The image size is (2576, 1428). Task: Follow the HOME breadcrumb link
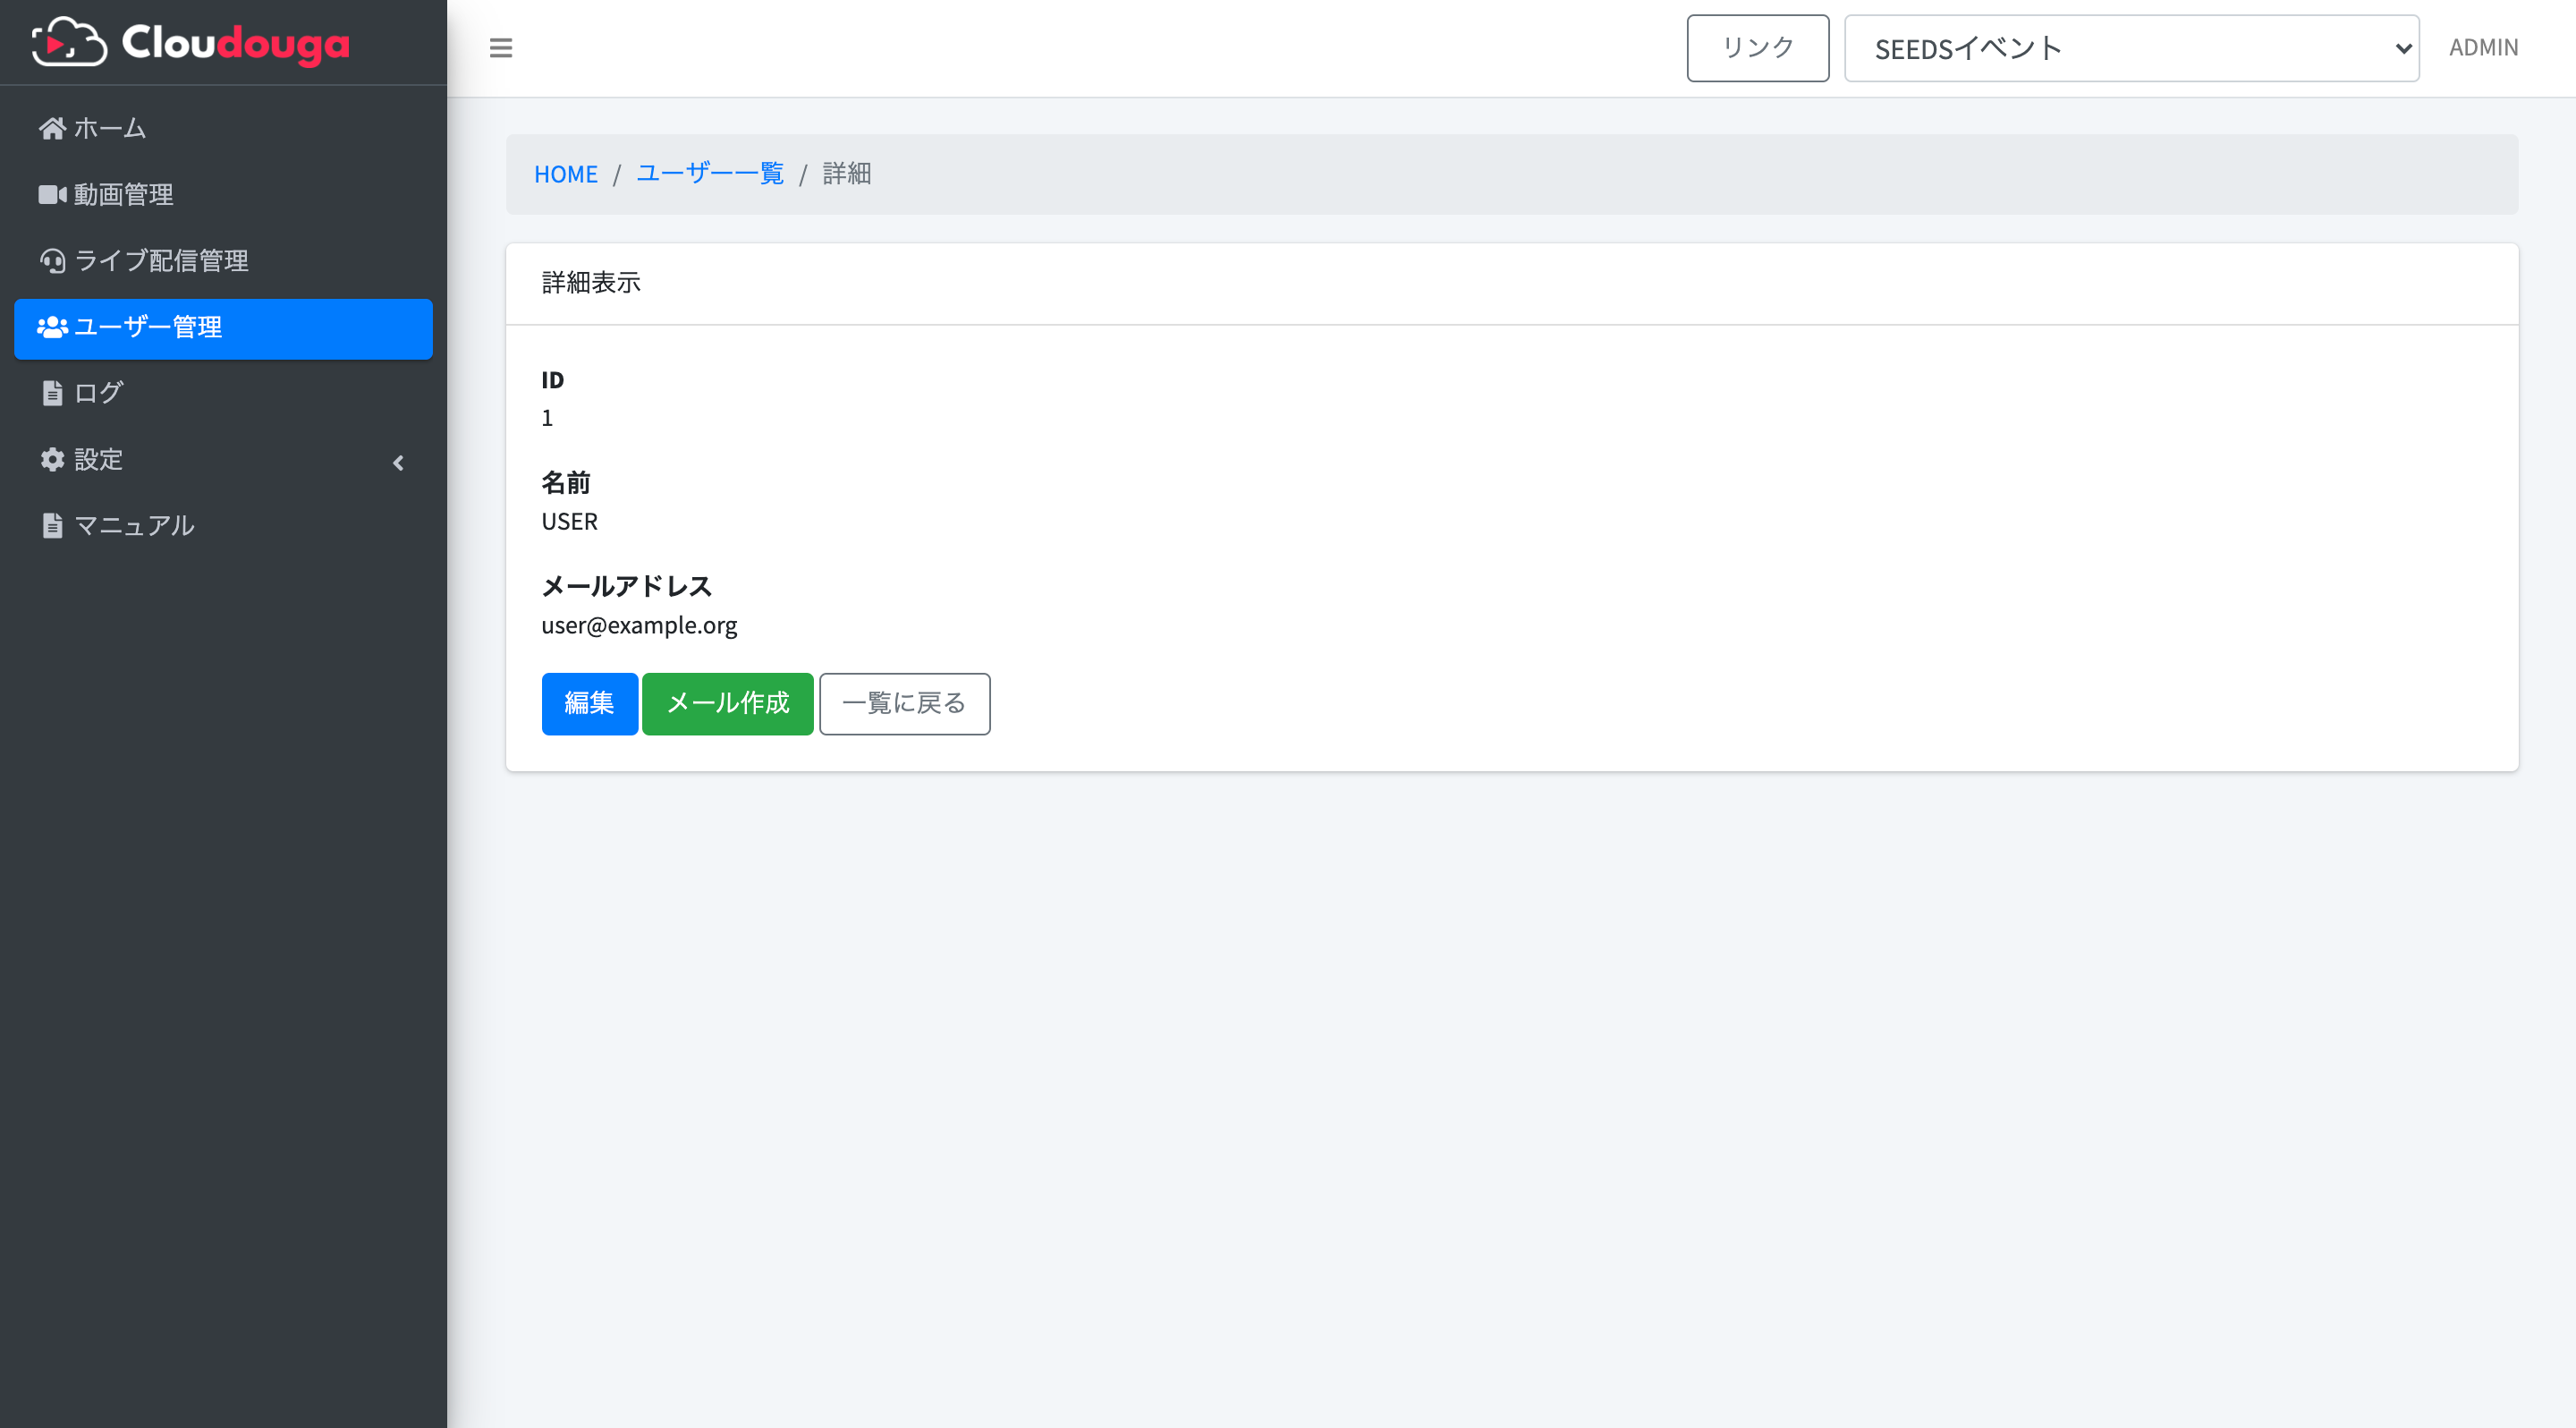pos(565,174)
